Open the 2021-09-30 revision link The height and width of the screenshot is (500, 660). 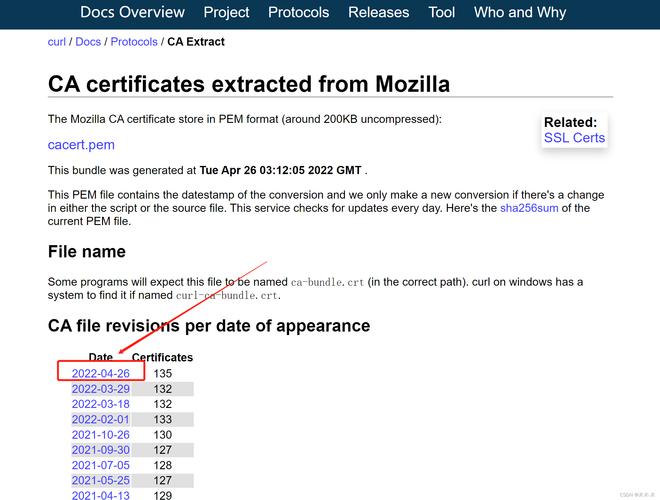(101, 450)
